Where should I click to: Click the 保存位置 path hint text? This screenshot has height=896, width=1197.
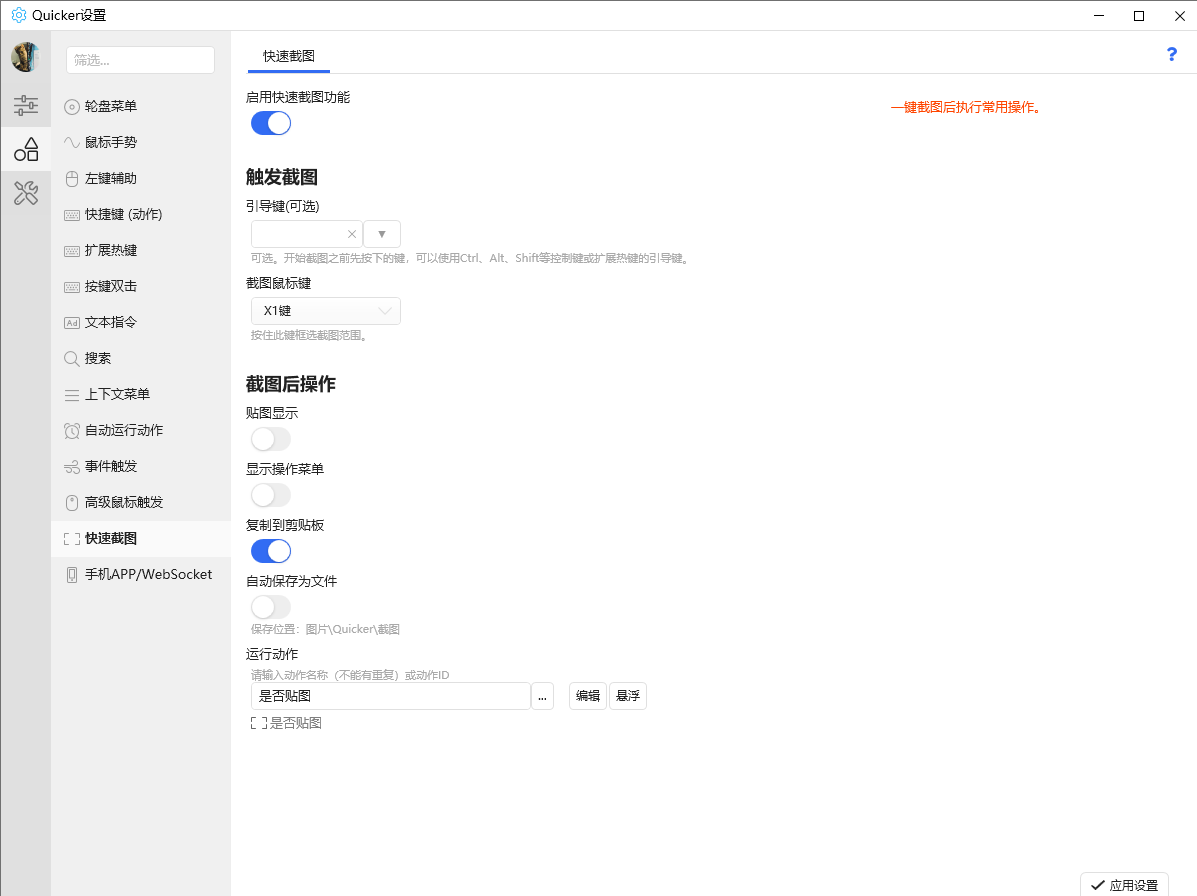pos(325,630)
